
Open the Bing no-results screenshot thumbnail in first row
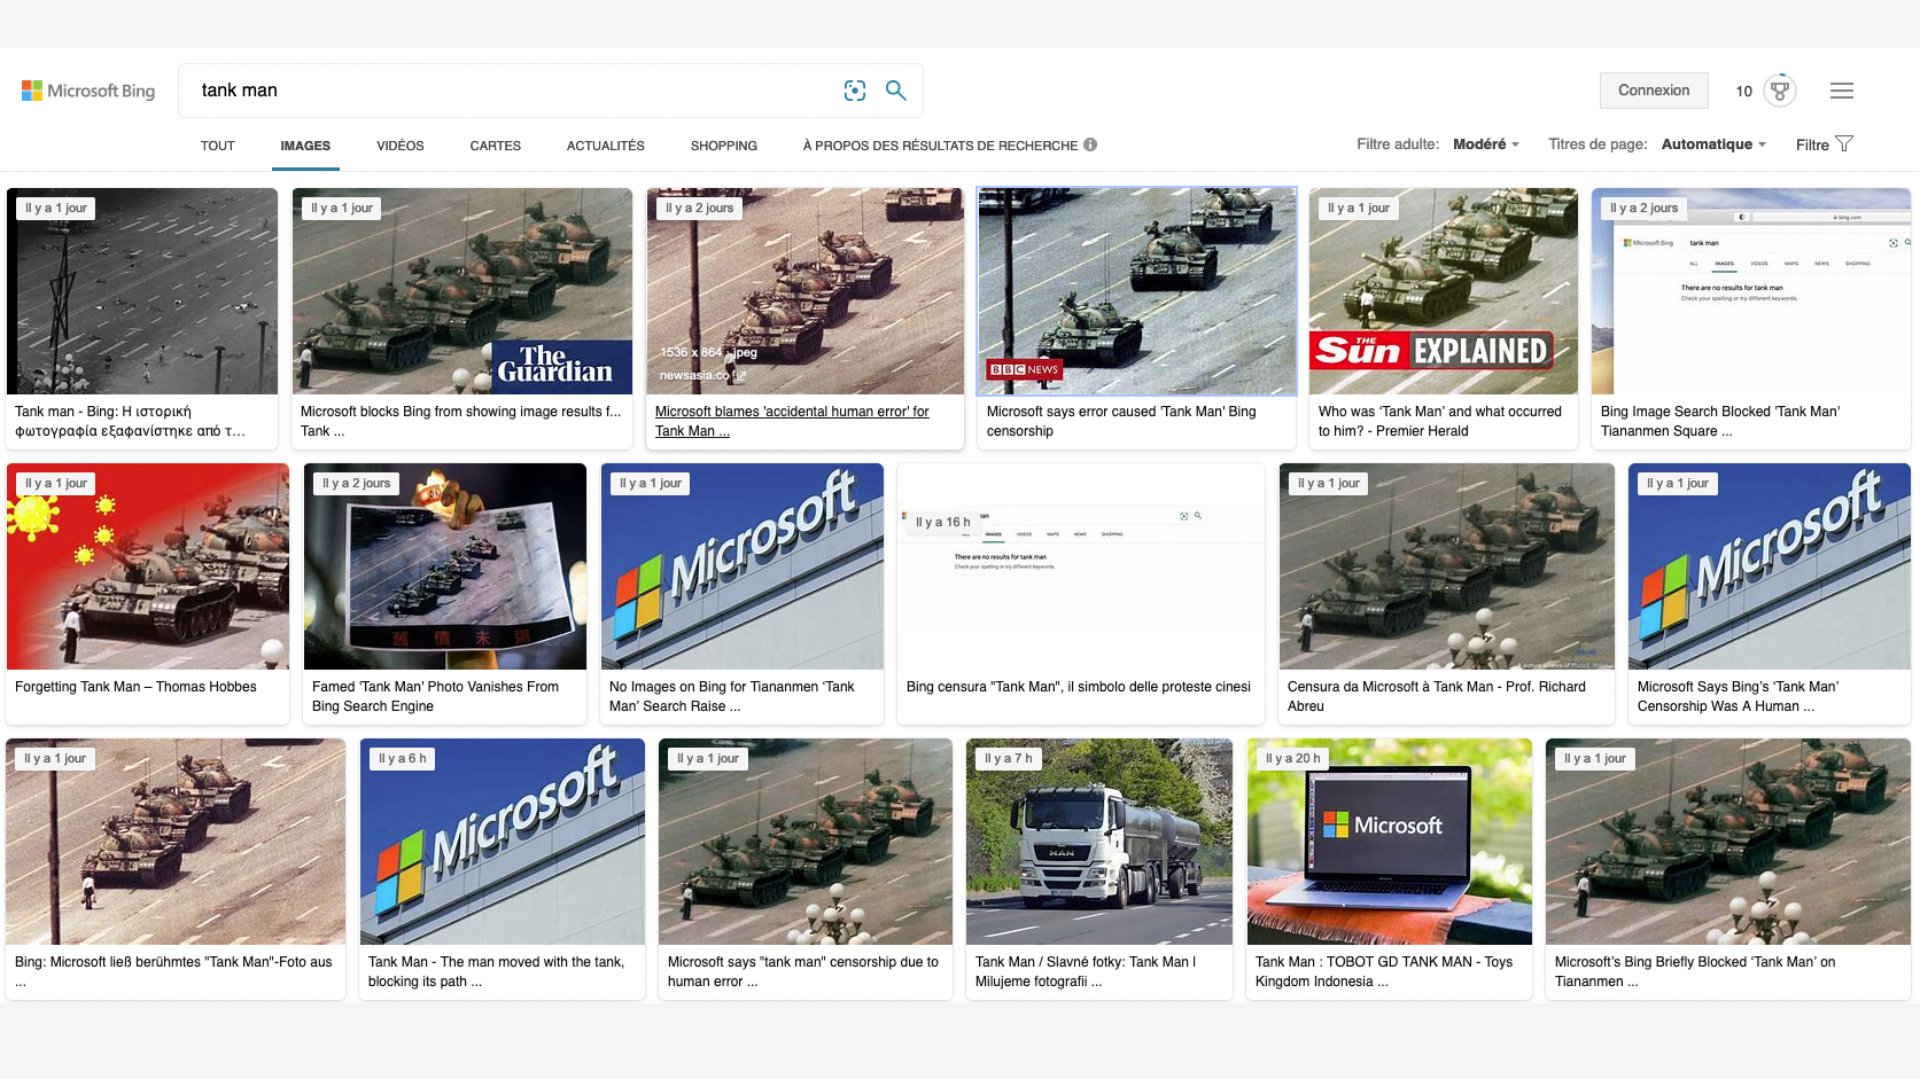(1751, 291)
